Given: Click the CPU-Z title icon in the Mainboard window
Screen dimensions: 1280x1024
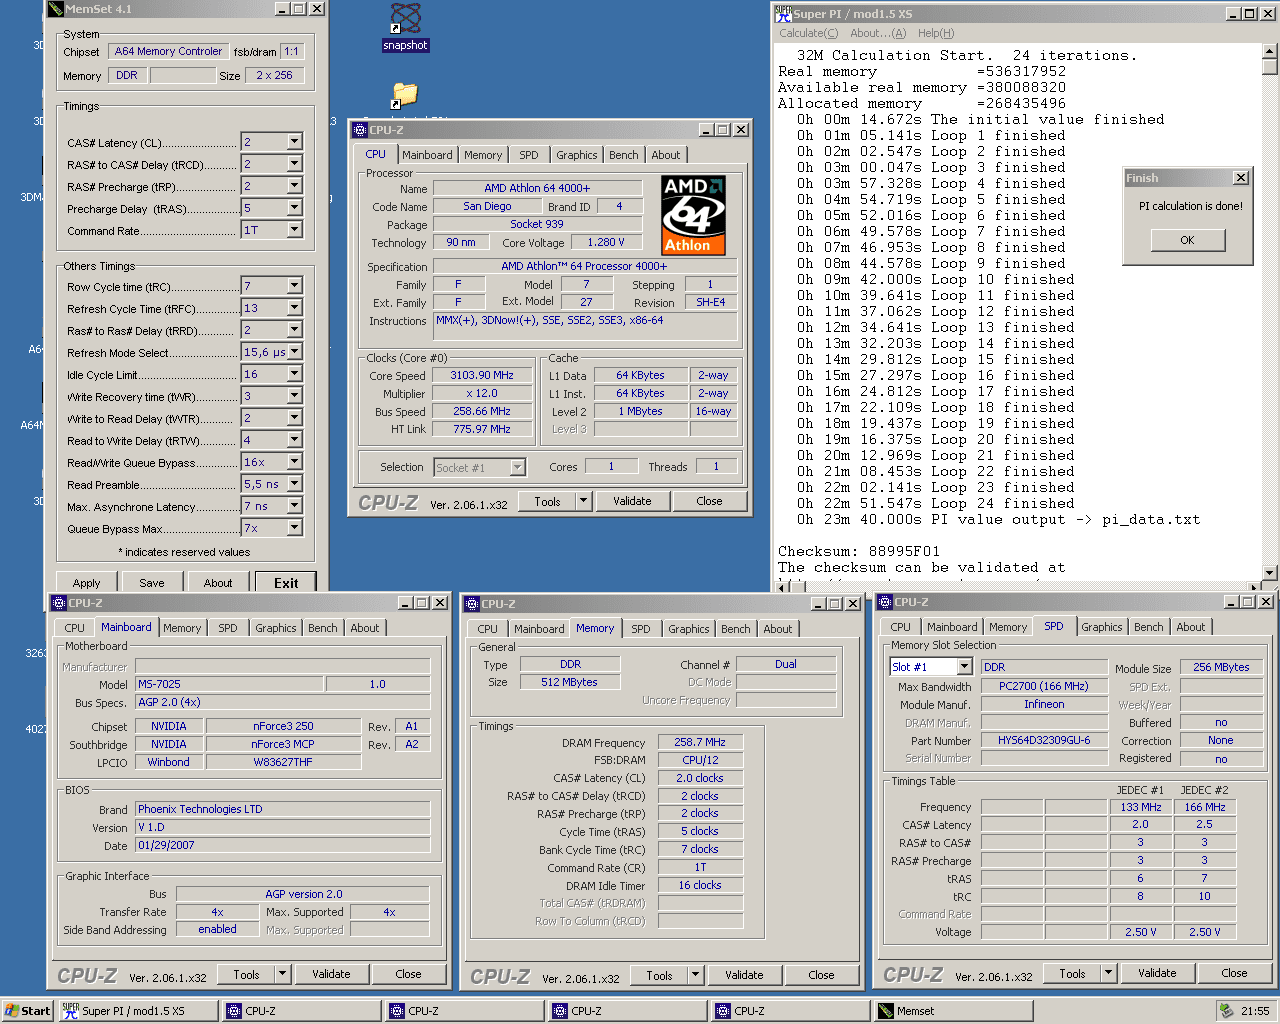Looking at the screenshot, I should coord(59,603).
